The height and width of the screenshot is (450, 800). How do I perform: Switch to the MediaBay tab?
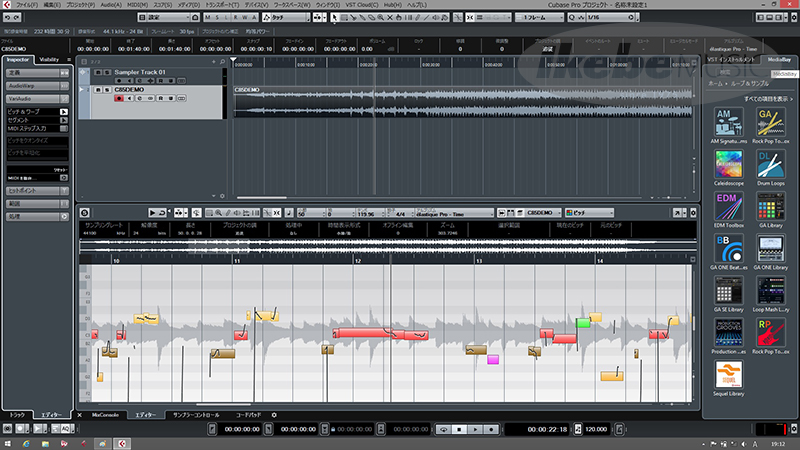pos(779,60)
